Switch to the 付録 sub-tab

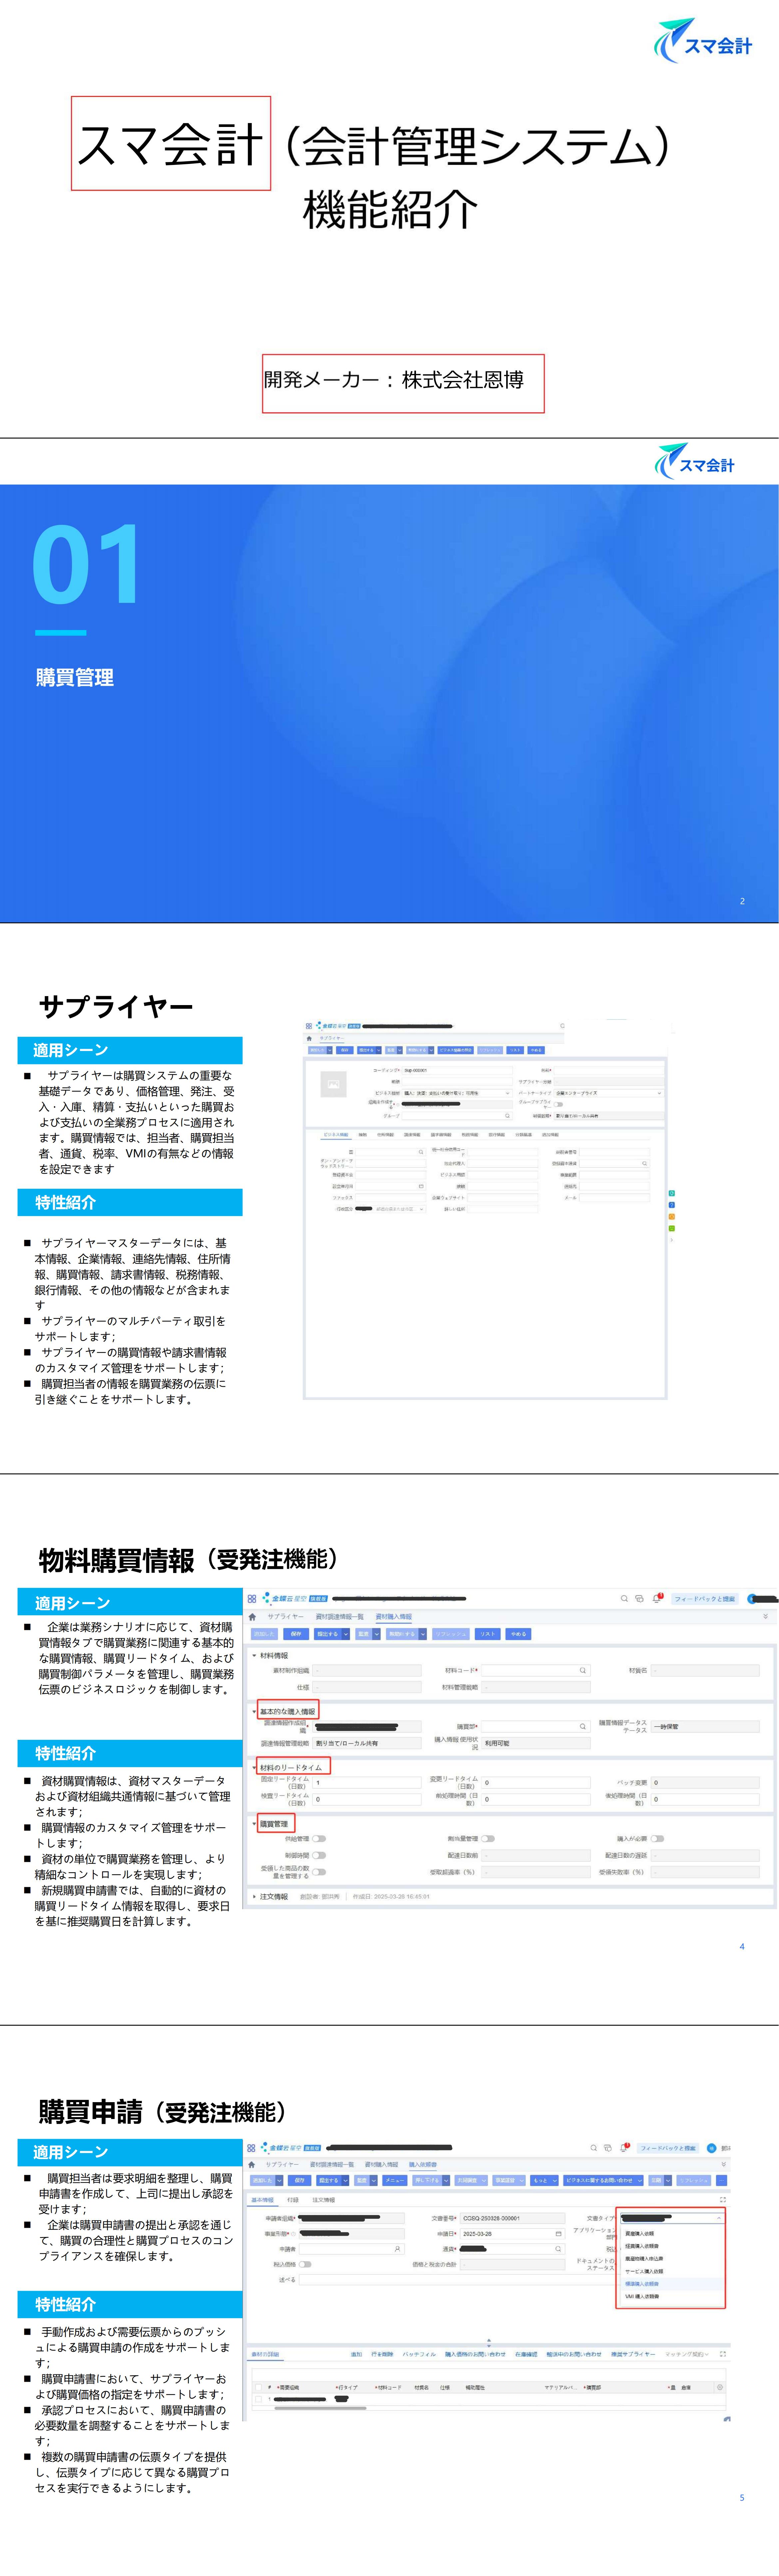coord(293,2200)
